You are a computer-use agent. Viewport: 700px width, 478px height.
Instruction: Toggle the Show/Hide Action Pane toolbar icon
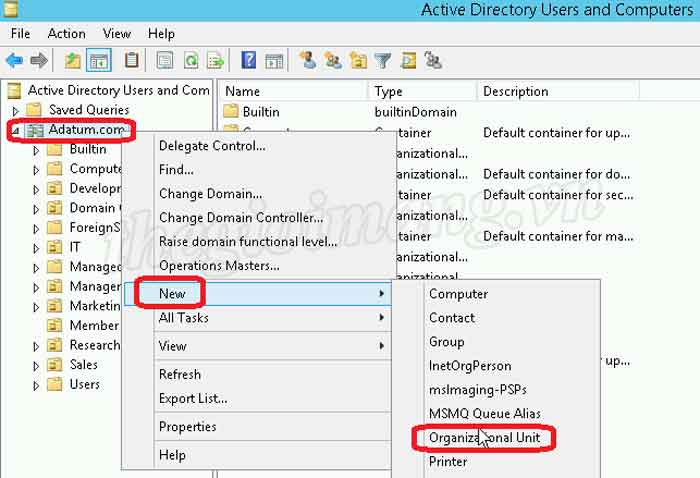pyautogui.click(x=274, y=61)
